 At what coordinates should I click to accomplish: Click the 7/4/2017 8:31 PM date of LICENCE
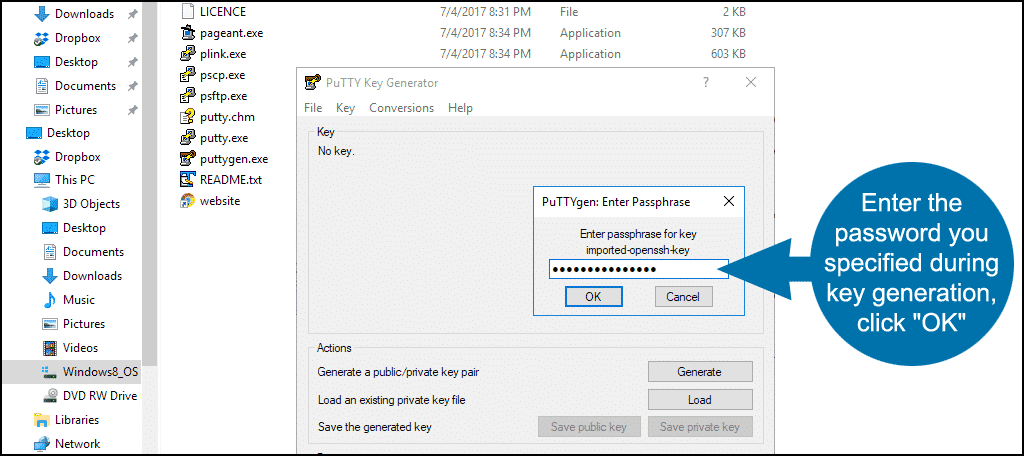485,11
